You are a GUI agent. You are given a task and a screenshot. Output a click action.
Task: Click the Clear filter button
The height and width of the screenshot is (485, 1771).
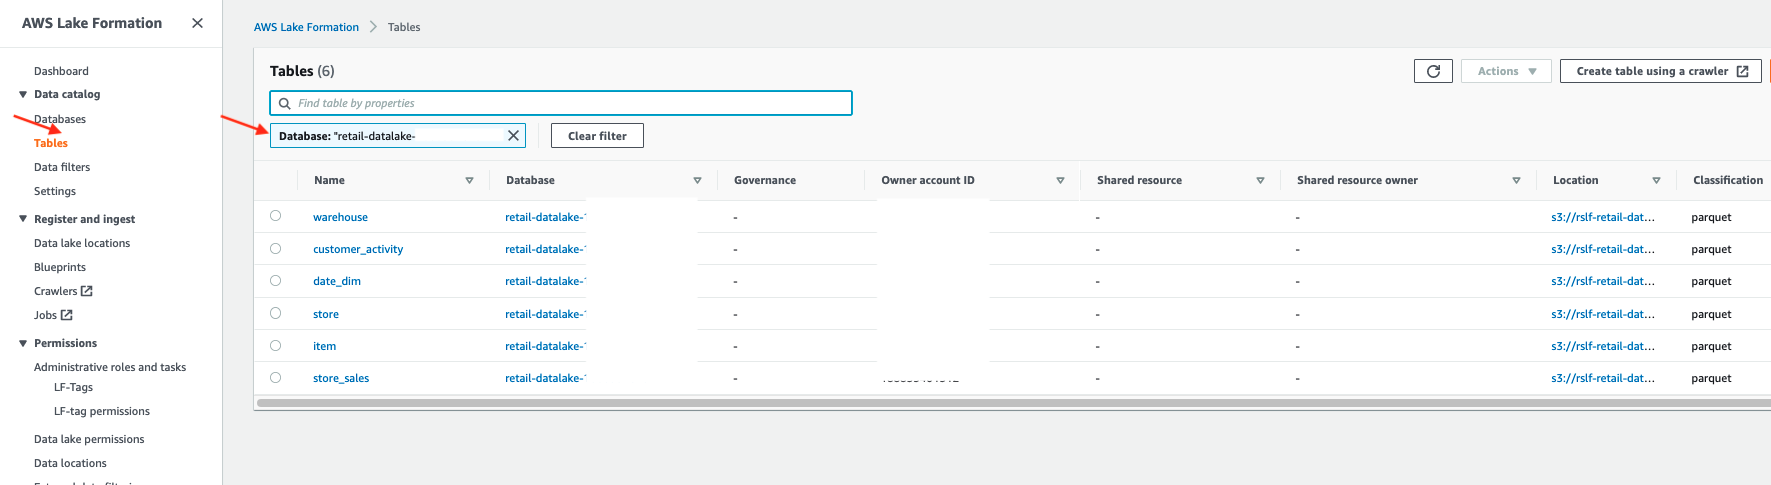coord(597,136)
